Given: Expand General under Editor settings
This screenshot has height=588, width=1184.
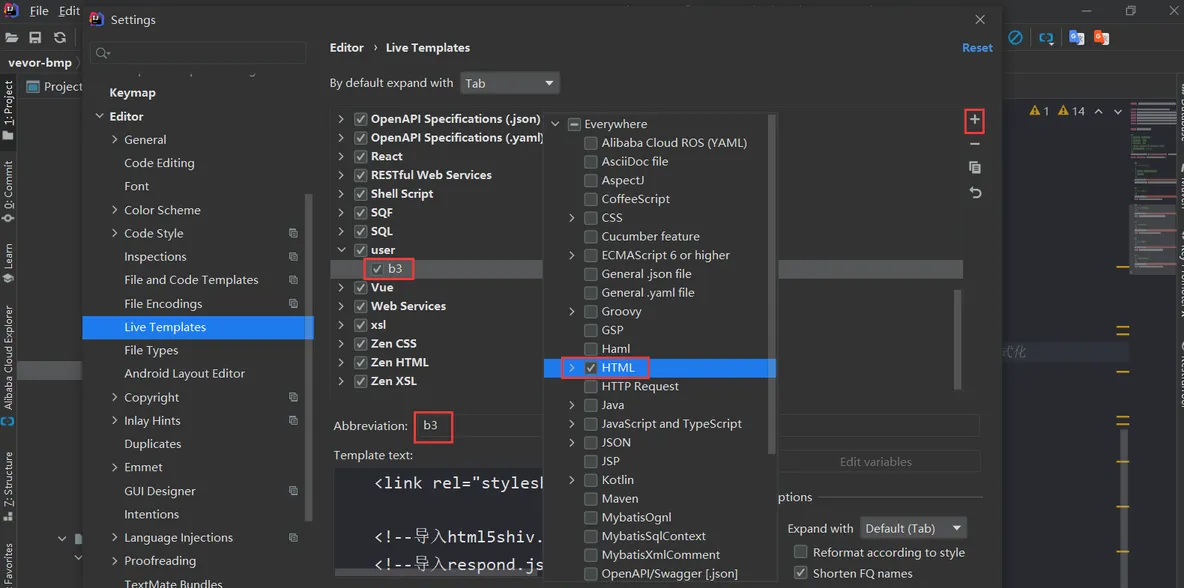Looking at the screenshot, I should (115, 140).
